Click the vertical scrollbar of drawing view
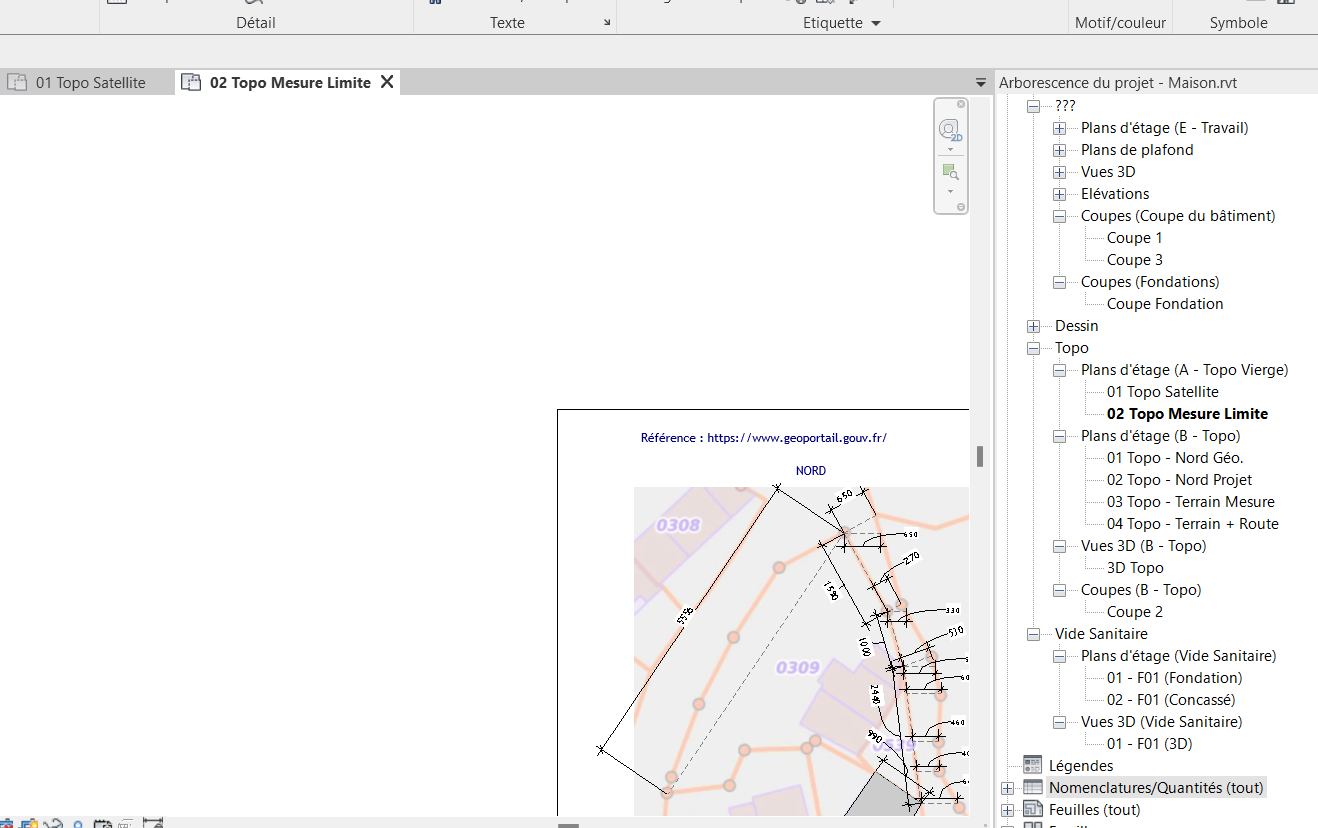 tap(980, 456)
